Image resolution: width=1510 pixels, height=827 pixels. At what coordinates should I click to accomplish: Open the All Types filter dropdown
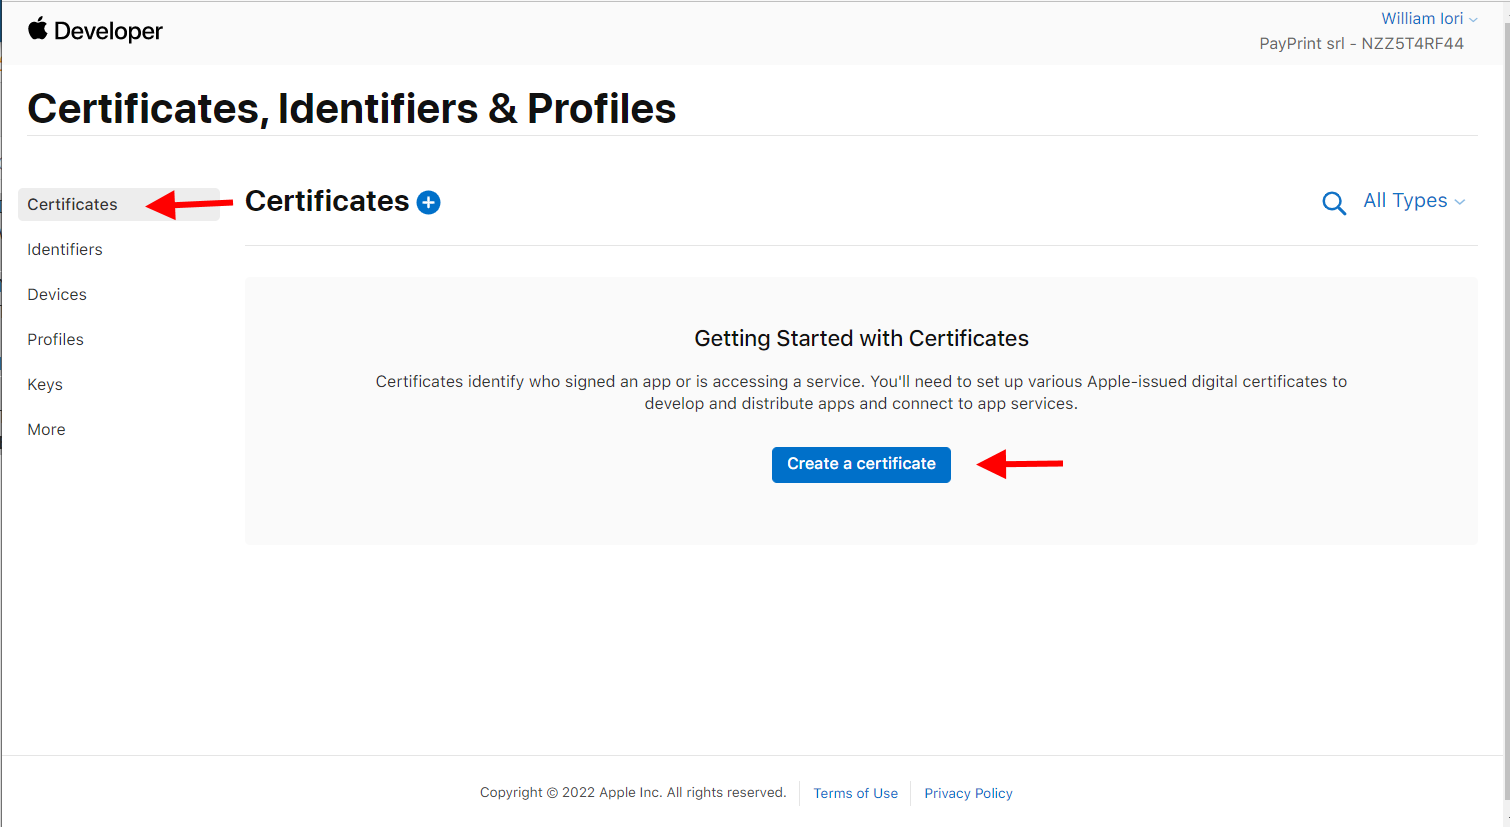(x=1414, y=201)
